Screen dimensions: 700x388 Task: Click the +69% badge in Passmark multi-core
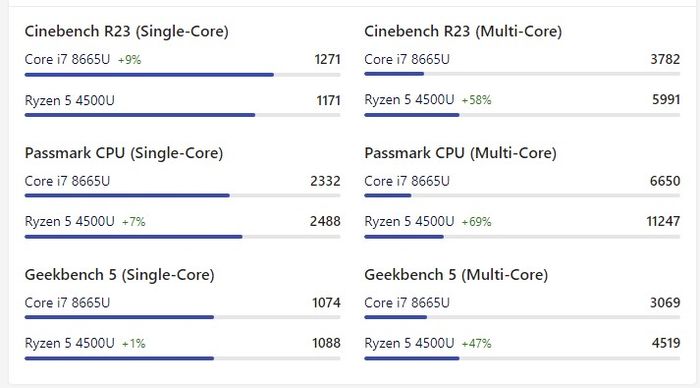(476, 222)
